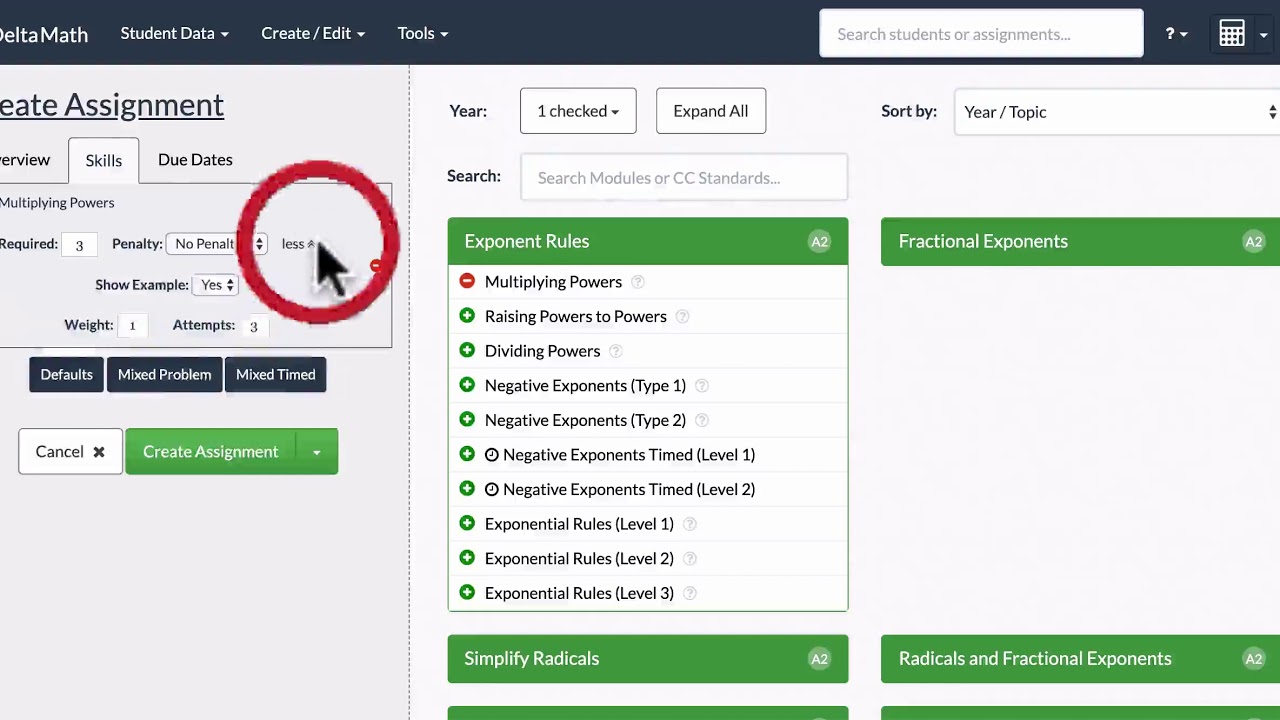
Task: Open the Show Example Yes selector
Action: tap(217, 285)
